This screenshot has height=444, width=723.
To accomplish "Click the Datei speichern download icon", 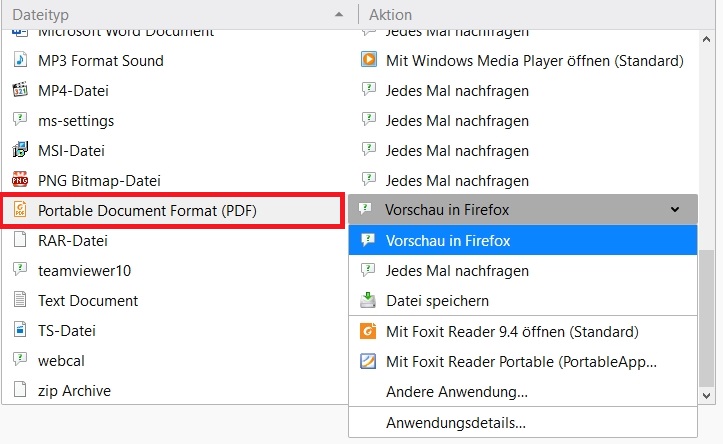I will point(368,300).
